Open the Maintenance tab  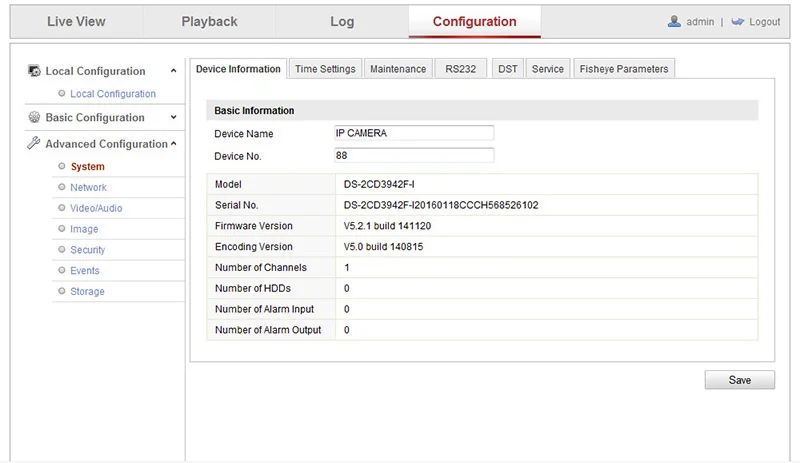398,69
